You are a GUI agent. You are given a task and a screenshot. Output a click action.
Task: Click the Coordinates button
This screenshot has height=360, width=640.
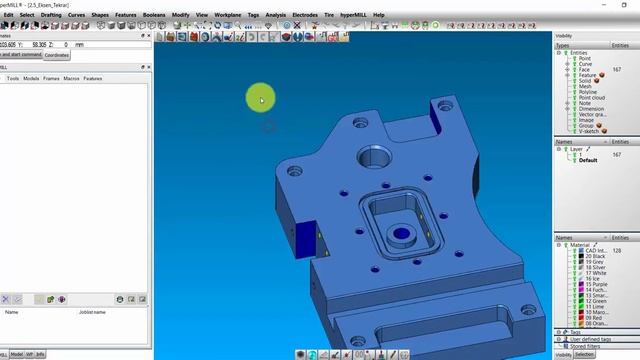[57, 55]
